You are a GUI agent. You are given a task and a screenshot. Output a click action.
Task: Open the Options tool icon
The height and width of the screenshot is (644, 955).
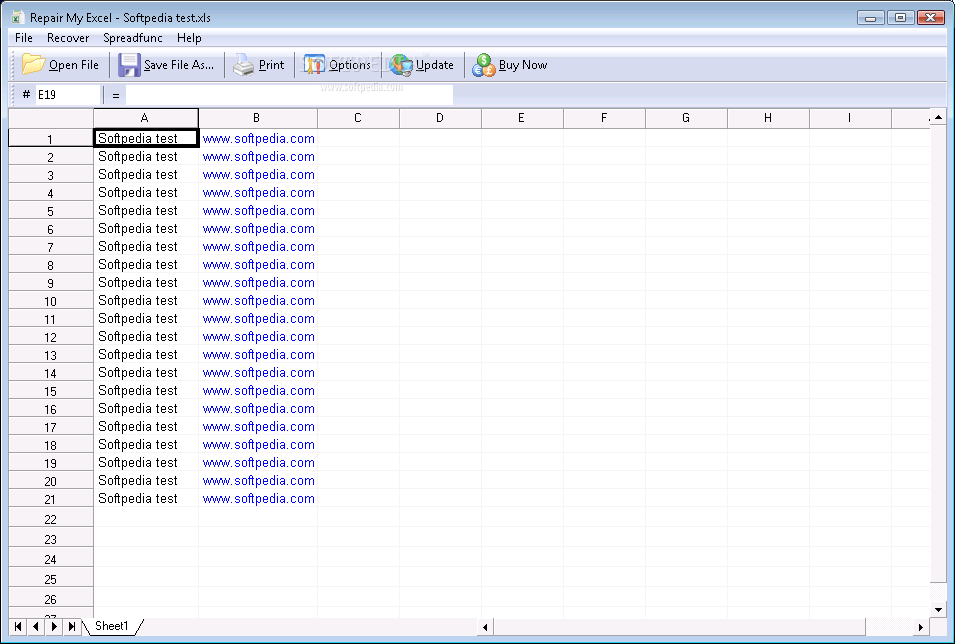coord(314,65)
